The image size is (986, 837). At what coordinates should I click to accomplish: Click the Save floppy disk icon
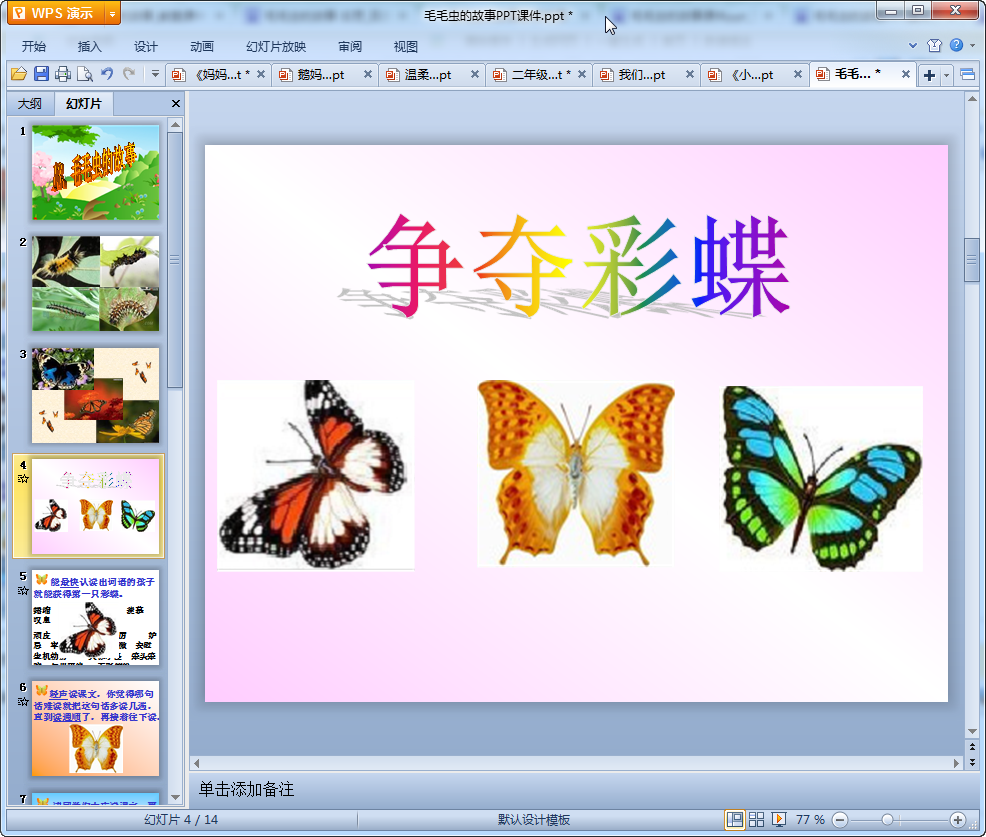click(42, 74)
